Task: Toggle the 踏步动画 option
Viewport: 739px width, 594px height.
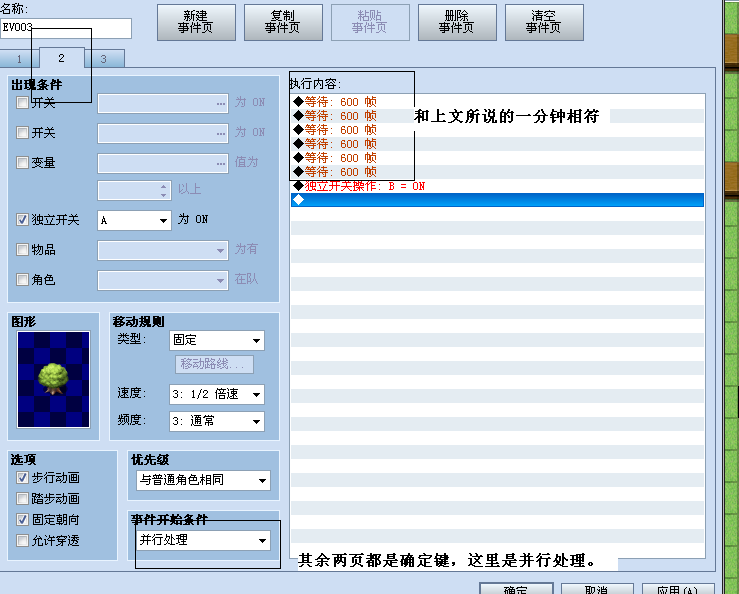Action: 22,498
